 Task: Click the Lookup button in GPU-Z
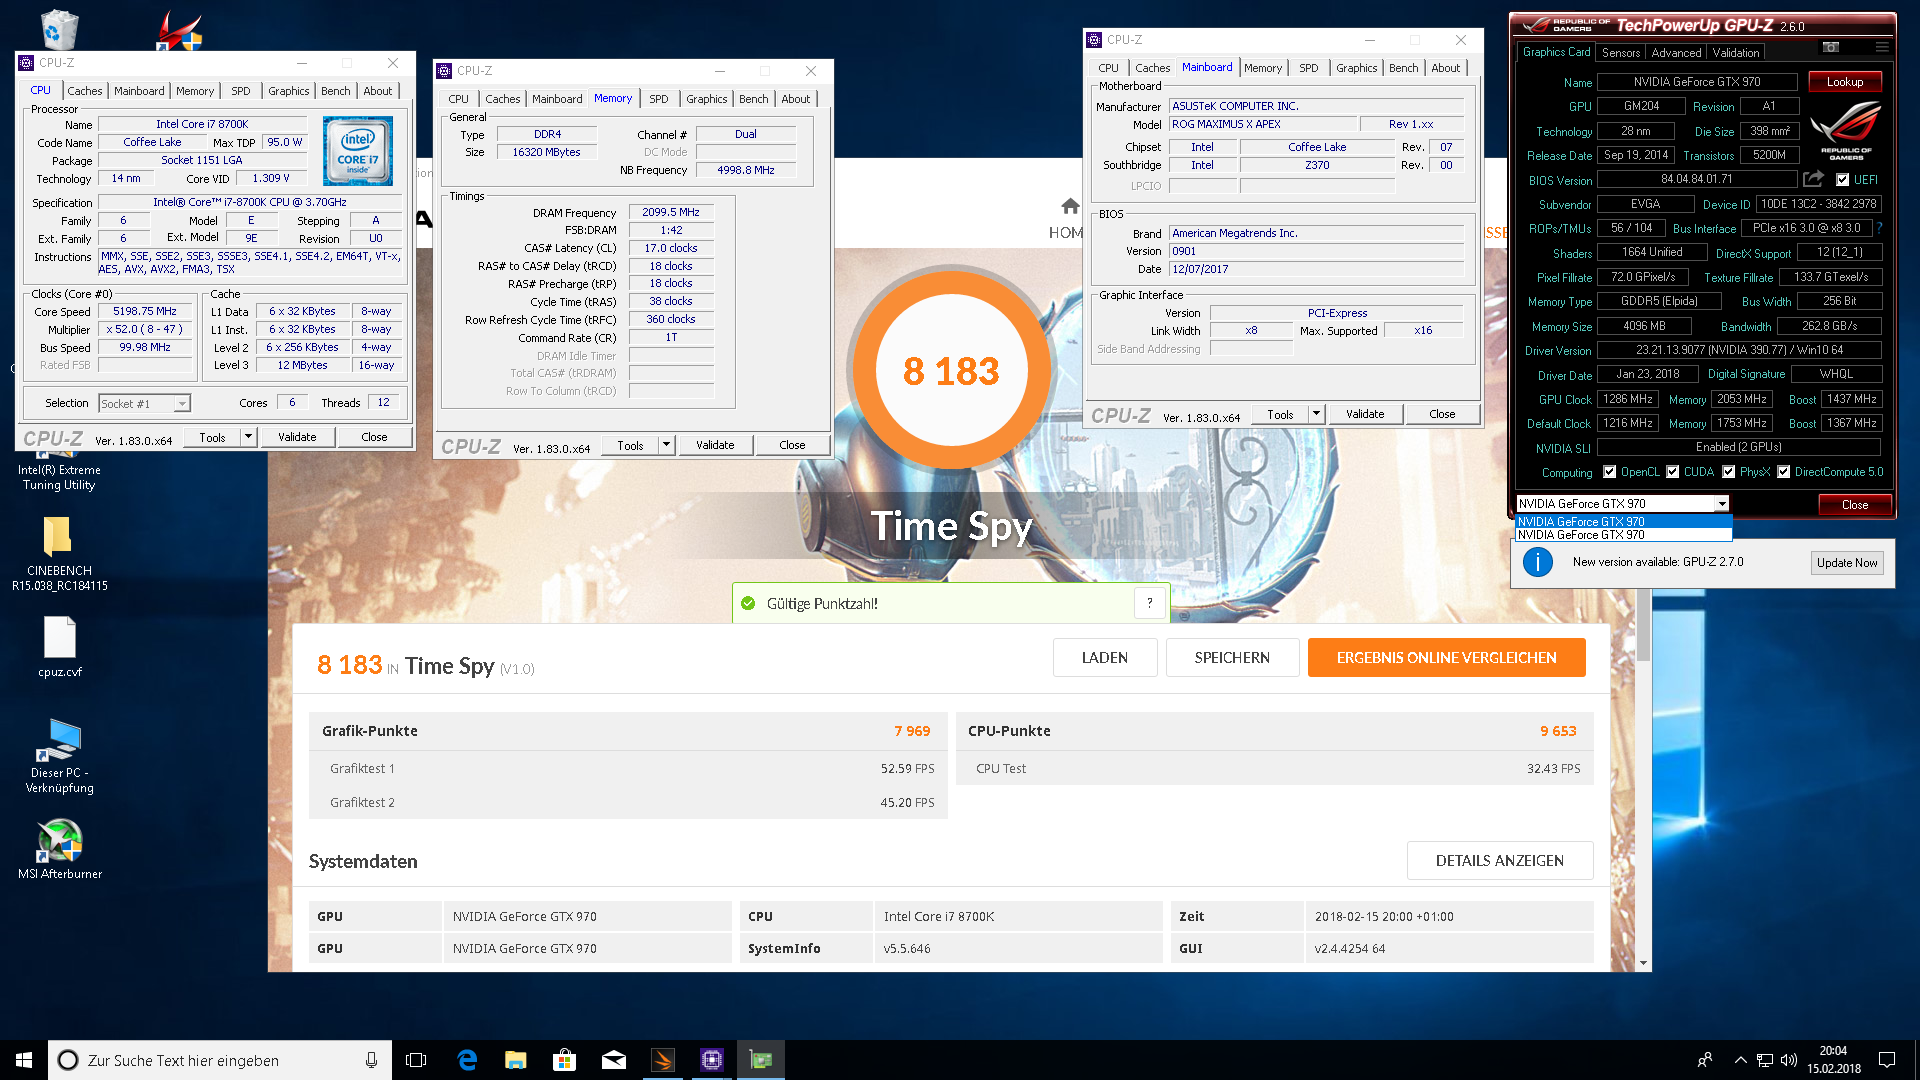point(1844,82)
